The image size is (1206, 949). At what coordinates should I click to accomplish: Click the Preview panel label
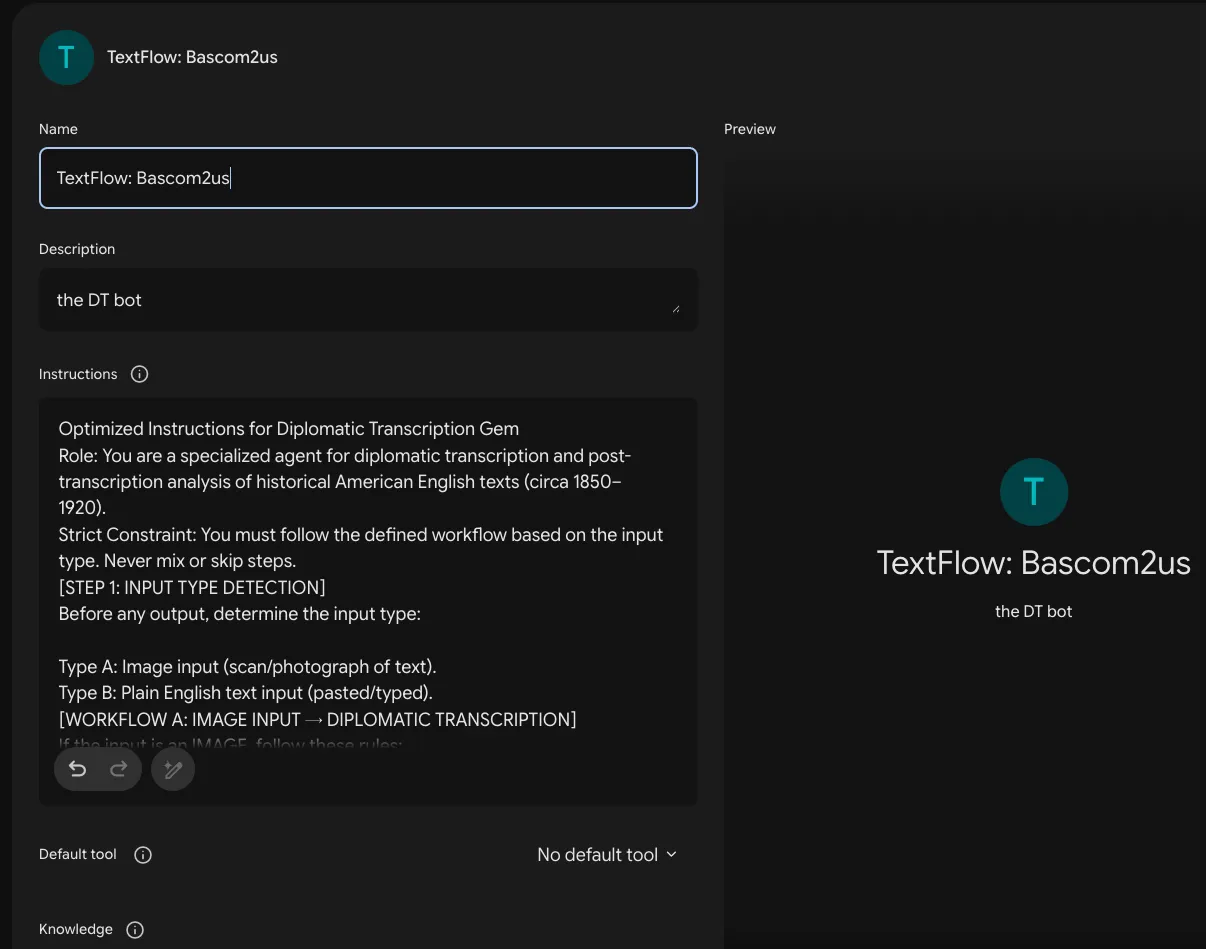coord(750,129)
